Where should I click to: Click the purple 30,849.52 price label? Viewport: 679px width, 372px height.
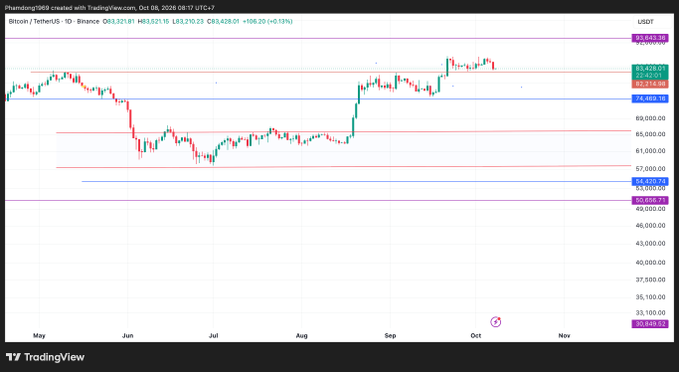(x=650, y=324)
